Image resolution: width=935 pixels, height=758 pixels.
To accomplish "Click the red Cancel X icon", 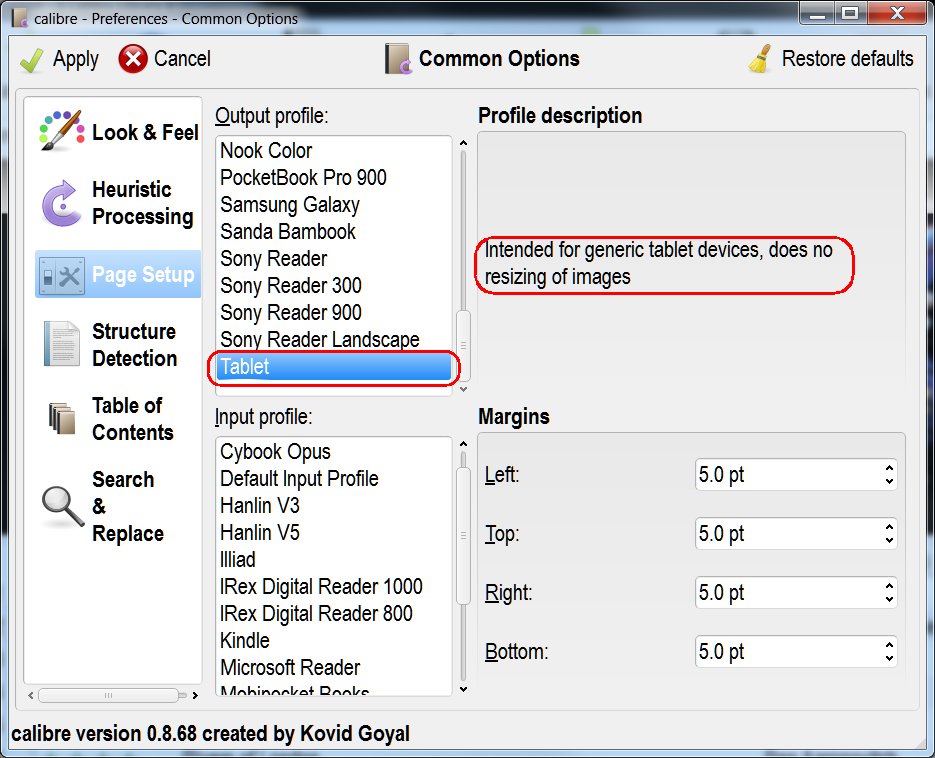I will pyautogui.click(x=133, y=59).
